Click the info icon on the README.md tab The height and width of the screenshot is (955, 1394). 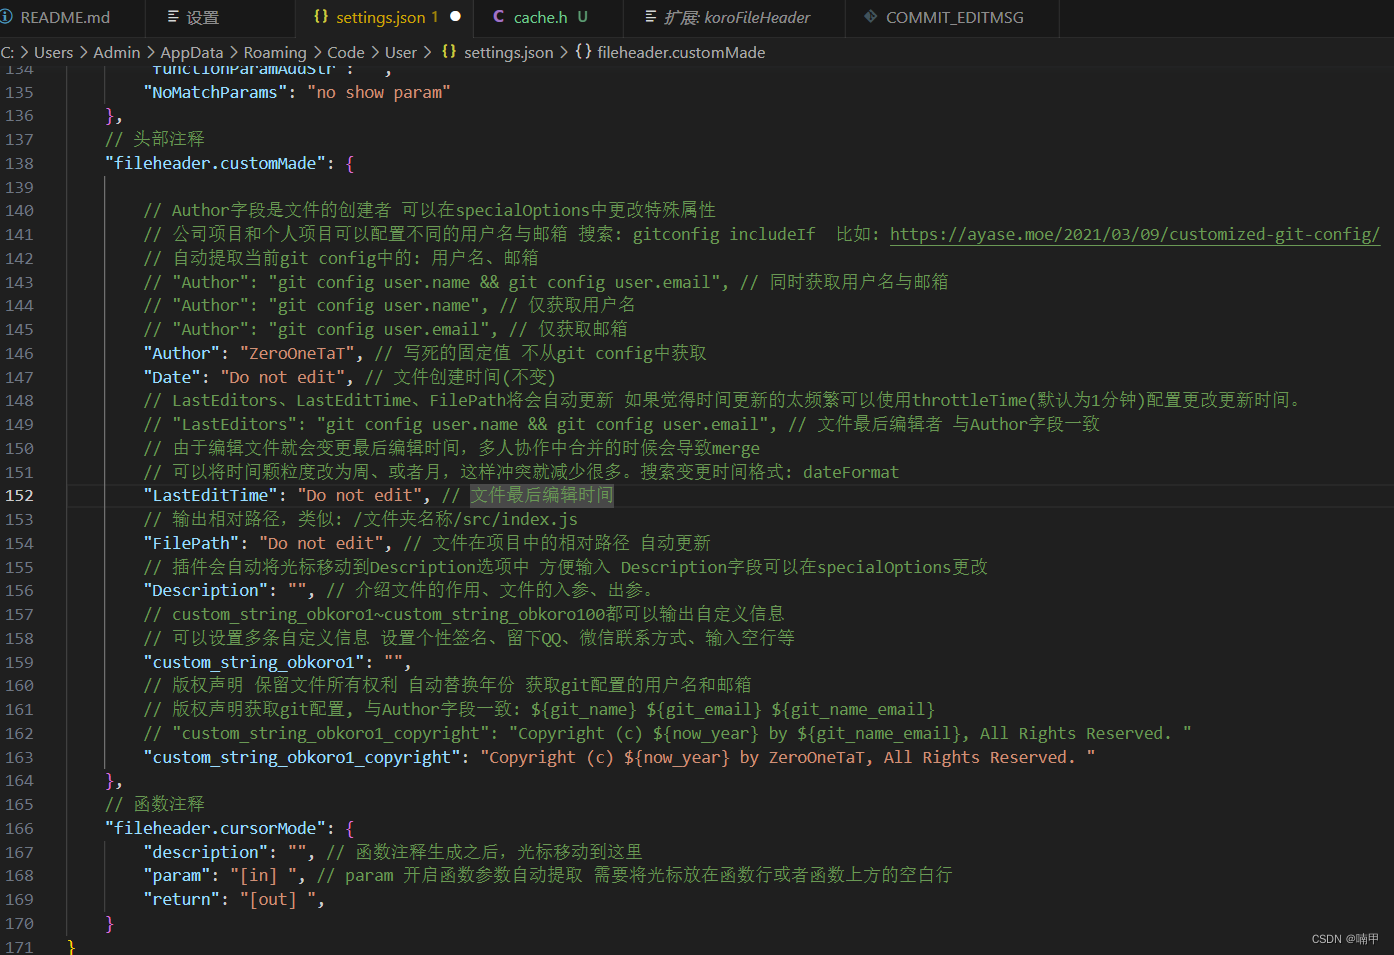coord(7,17)
